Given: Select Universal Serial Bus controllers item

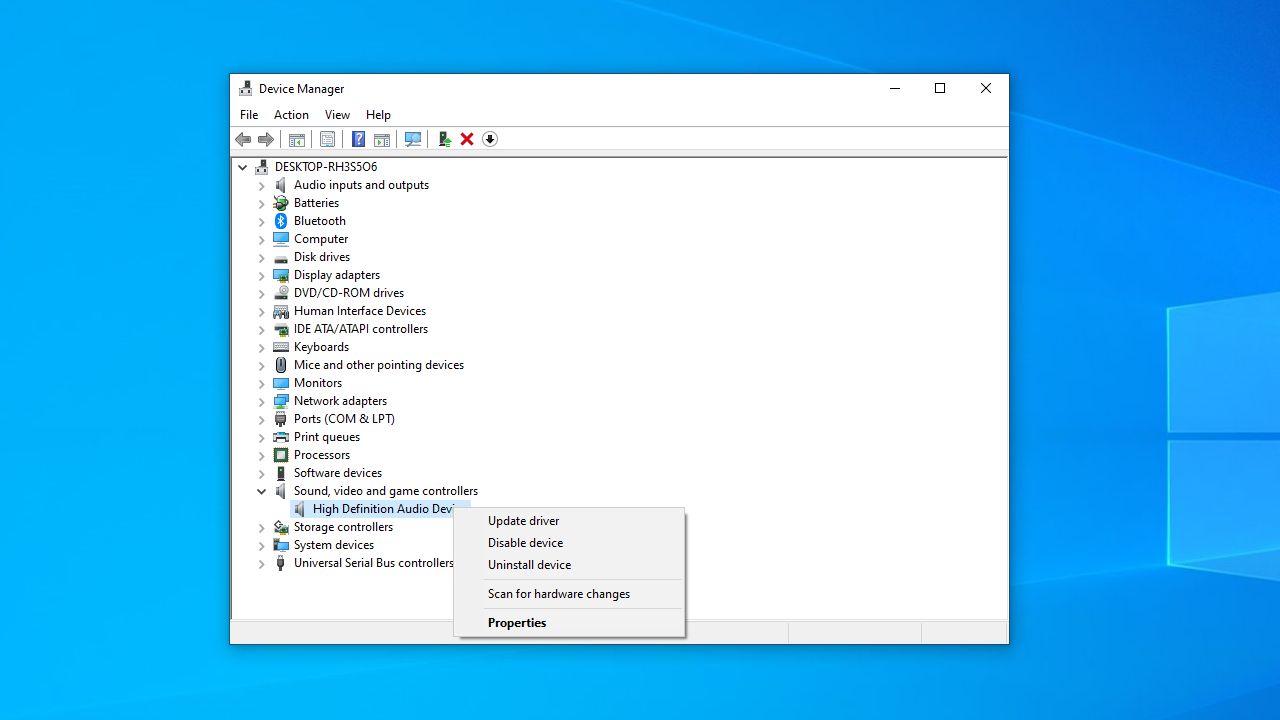Looking at the screenshot, I should pyautogui.click(x=373, y=563).
